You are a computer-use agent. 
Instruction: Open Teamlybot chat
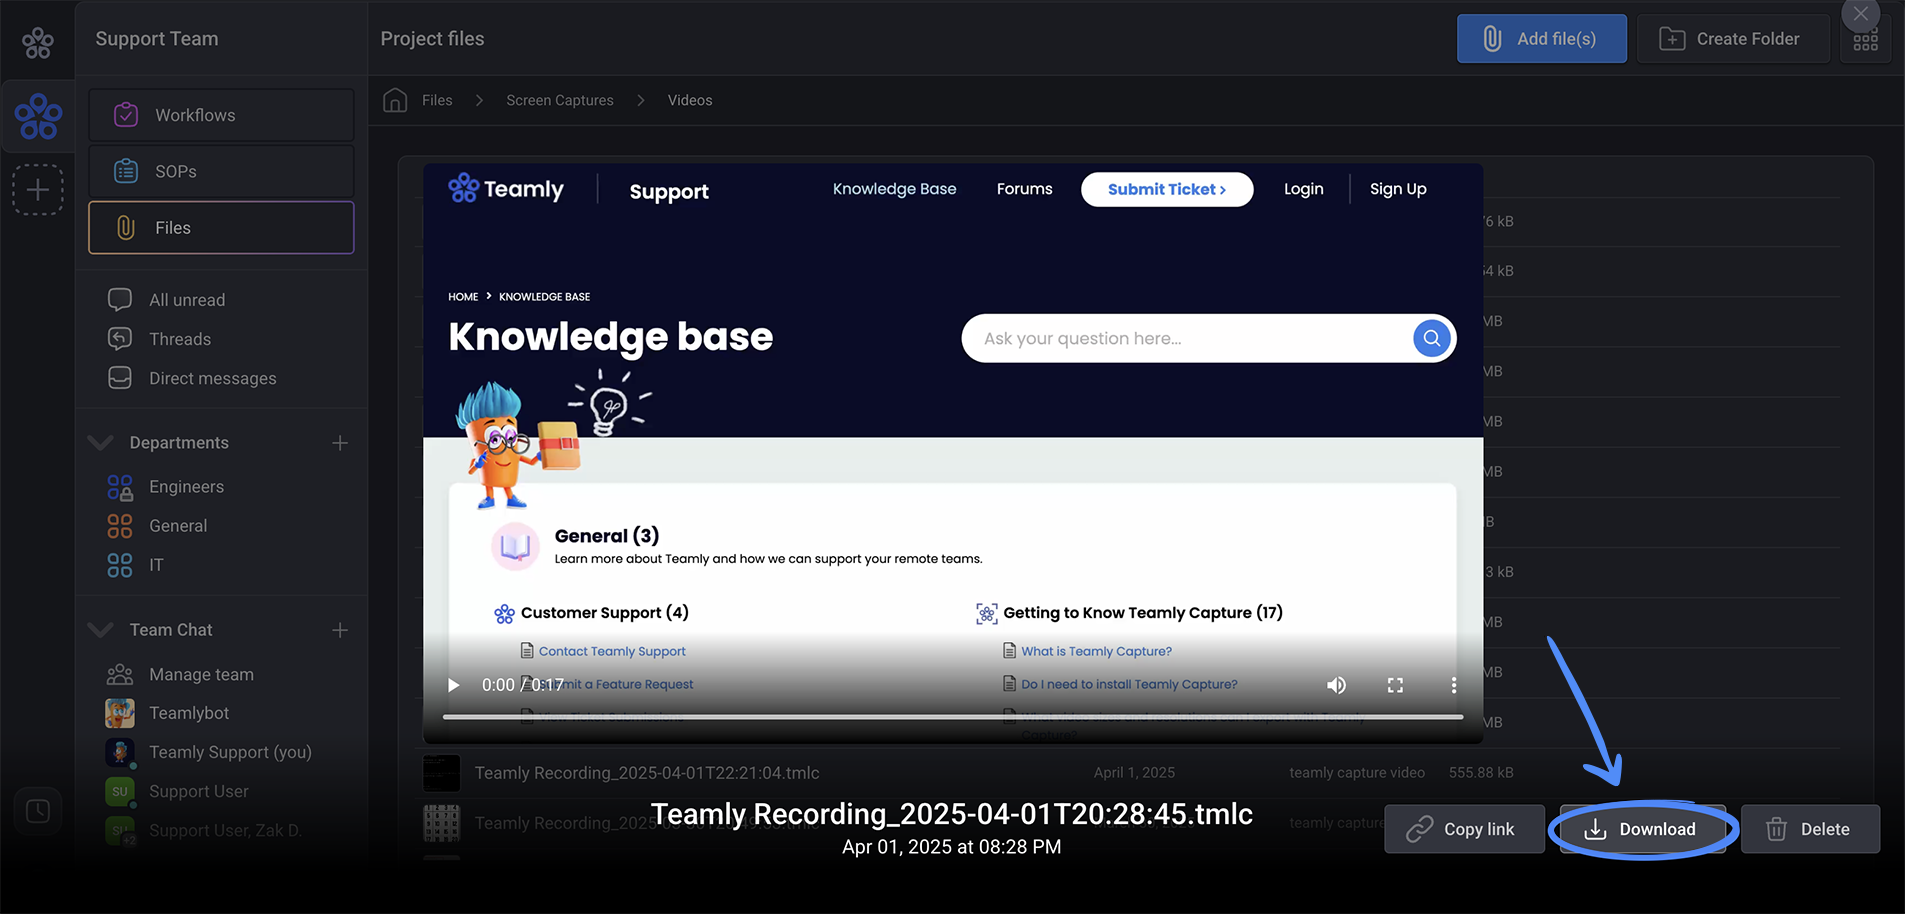(189, 713)
